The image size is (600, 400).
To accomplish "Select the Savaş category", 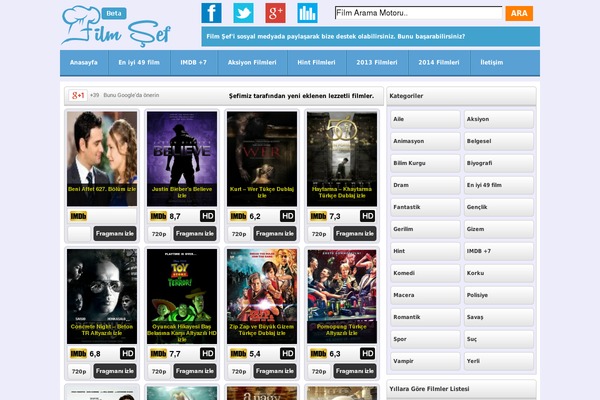I will tap(499, 317).
